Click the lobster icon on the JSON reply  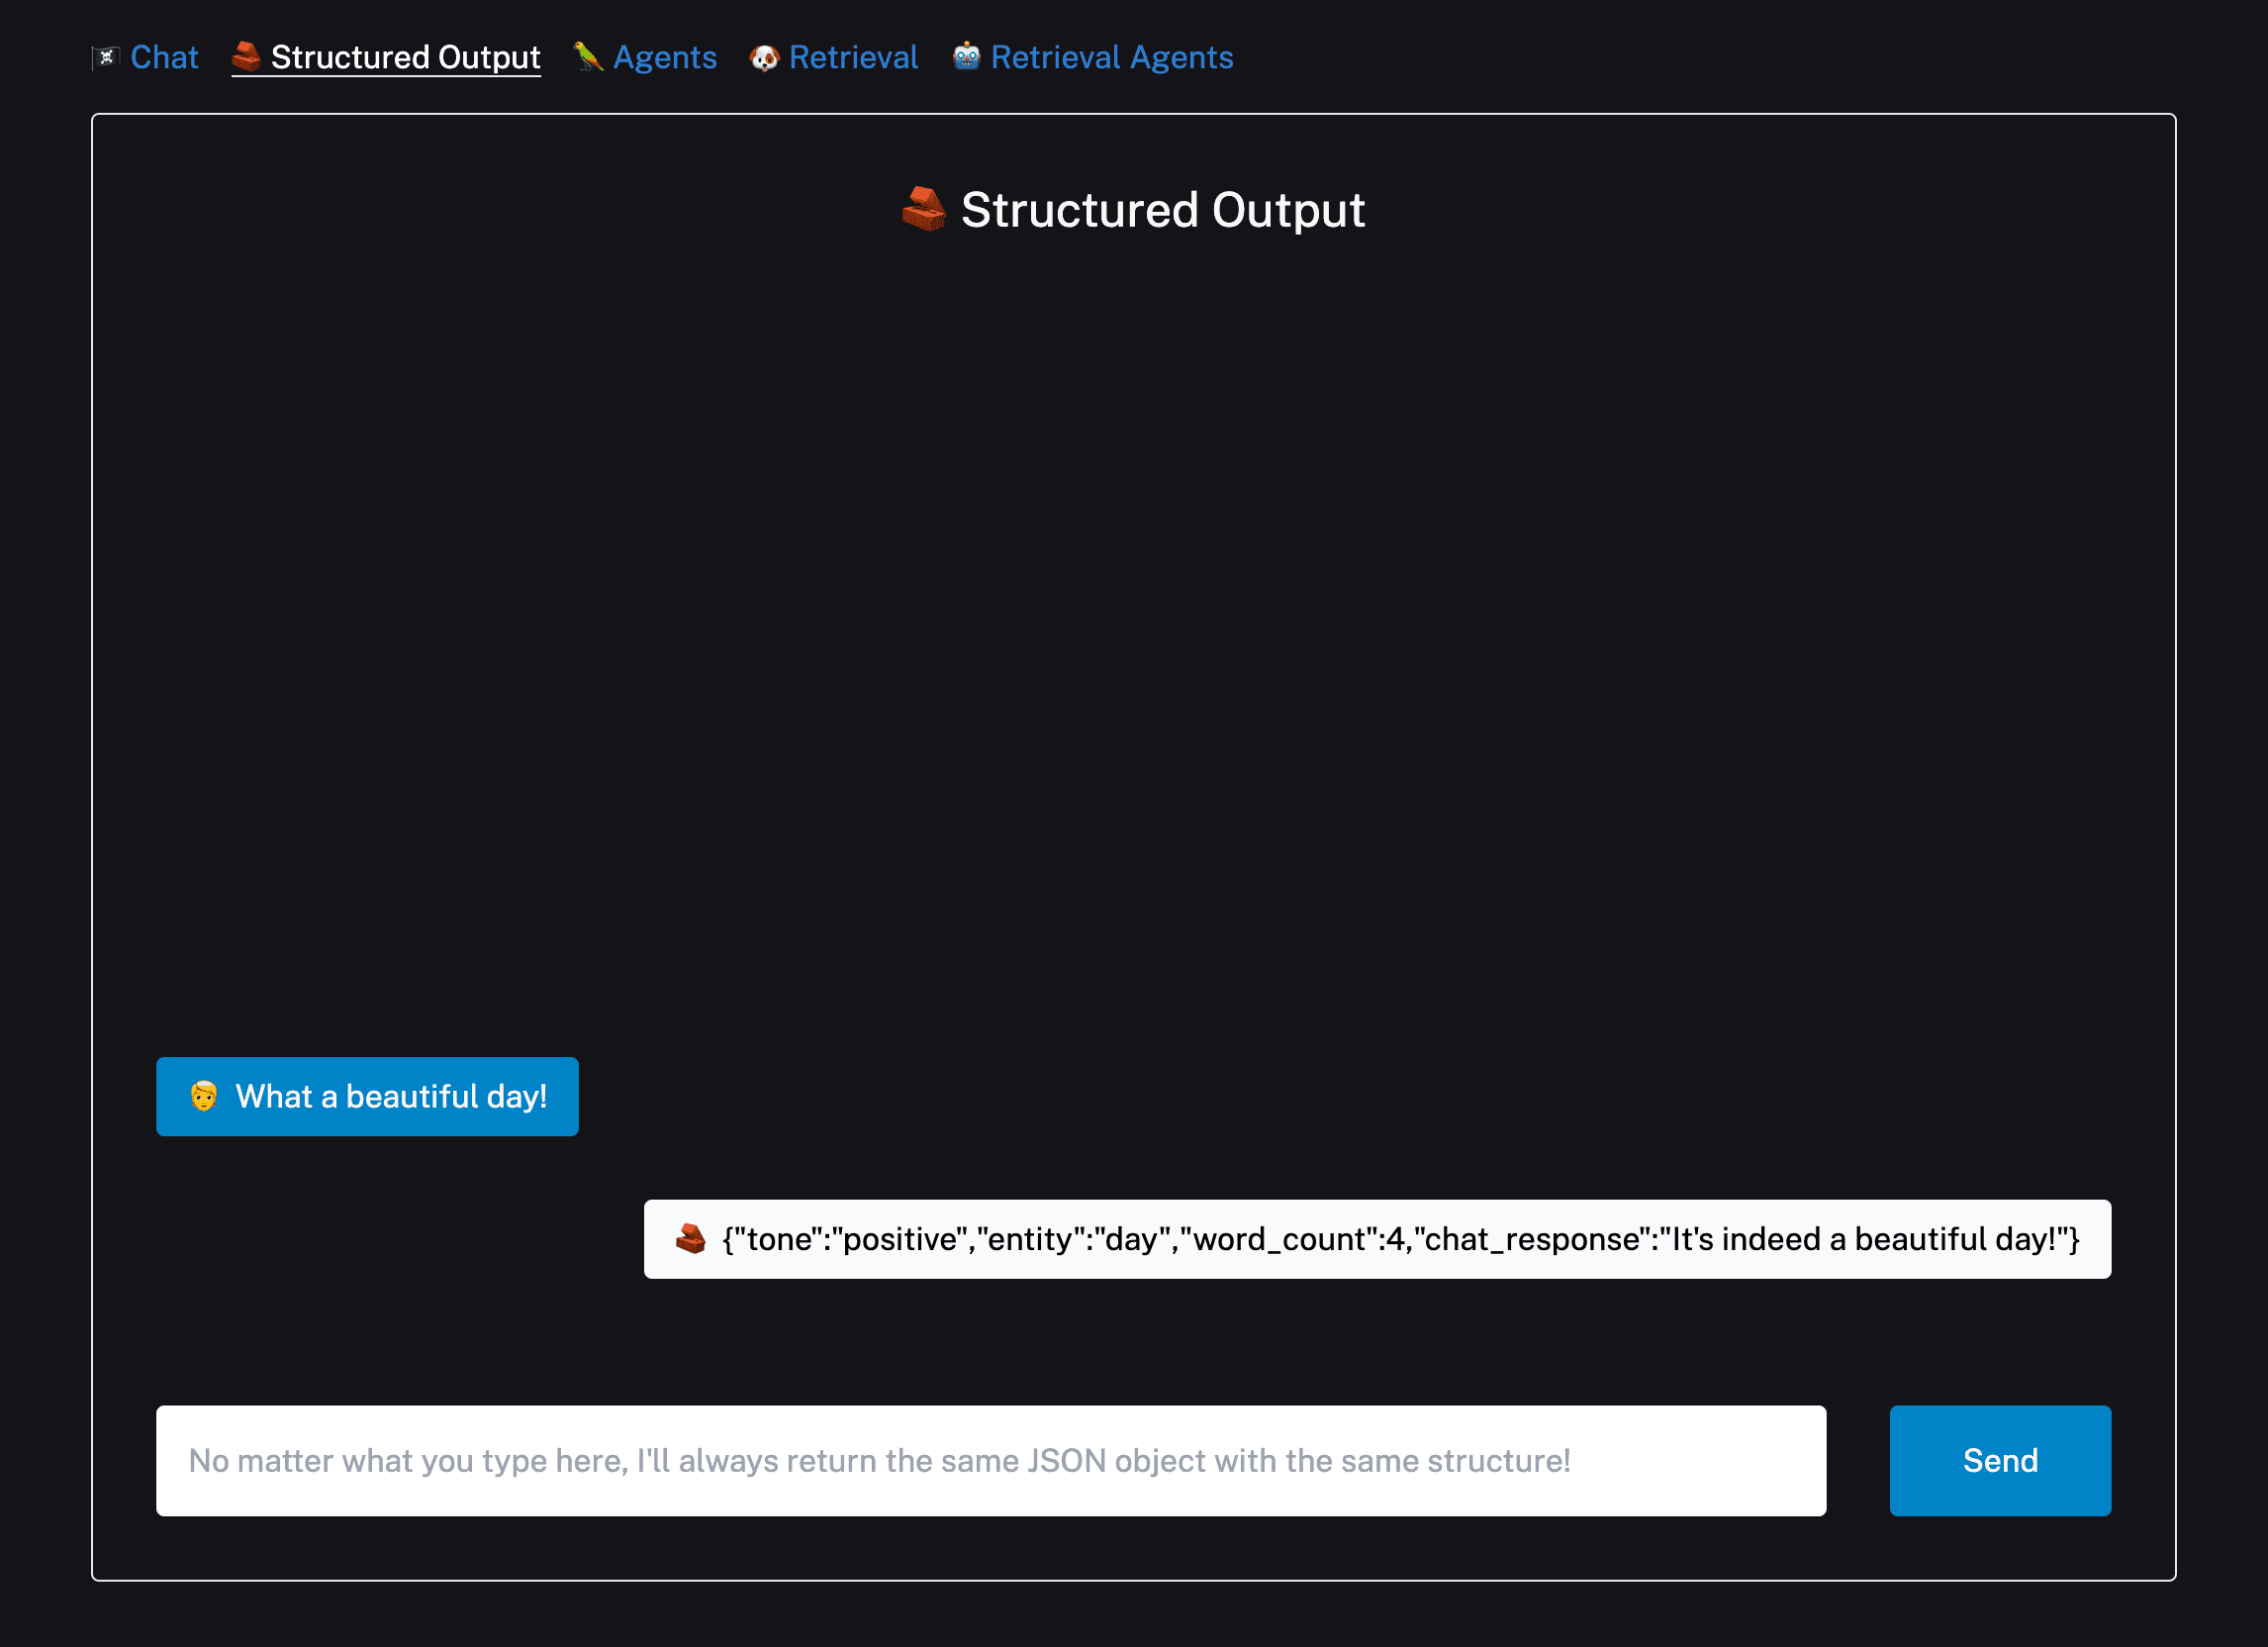pyautogui.click(x=690, y=1239)
